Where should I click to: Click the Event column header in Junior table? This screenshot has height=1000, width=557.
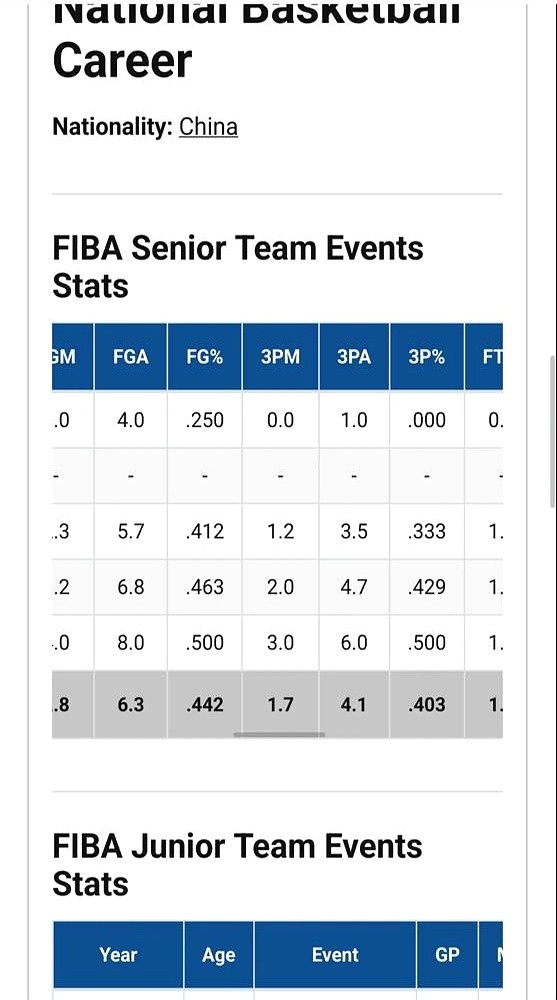(335, 955)
